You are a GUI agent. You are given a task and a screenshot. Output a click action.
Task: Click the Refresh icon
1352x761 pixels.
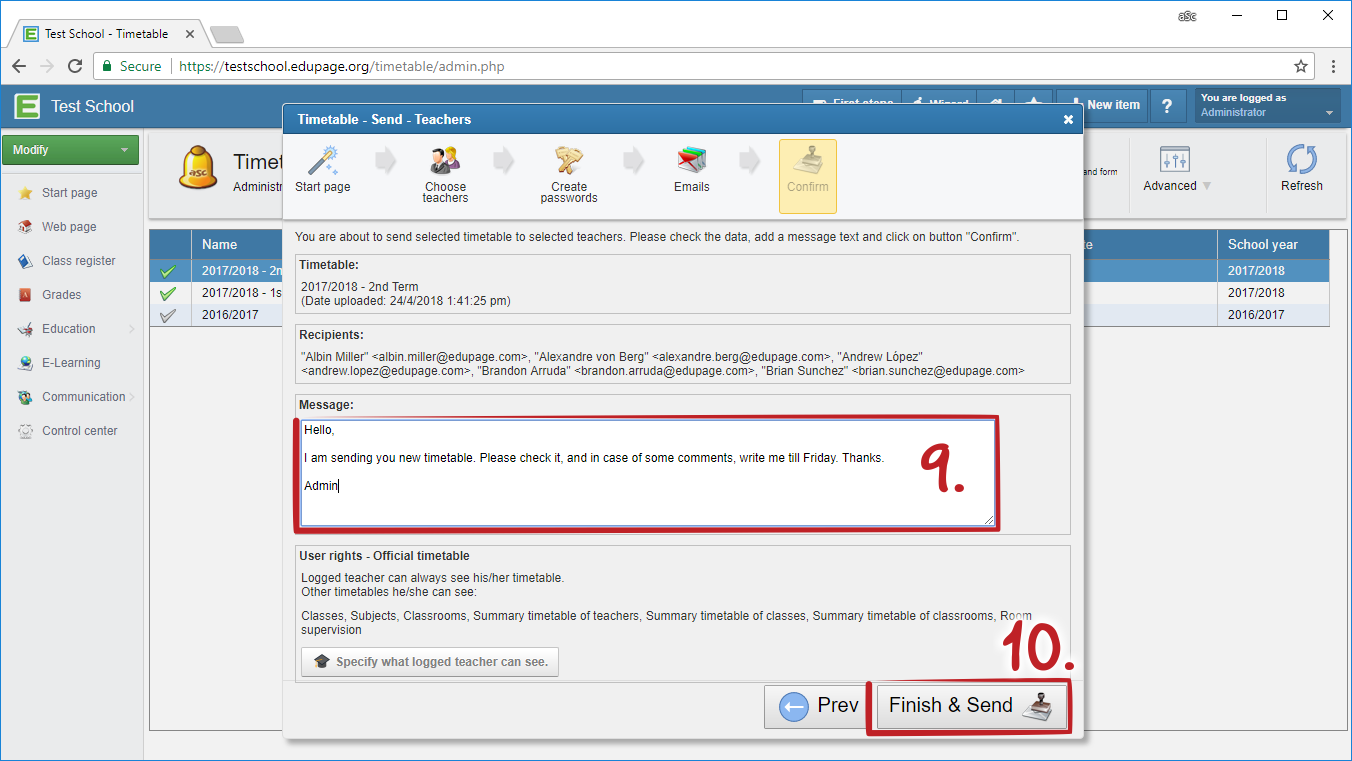[1301, 160]
